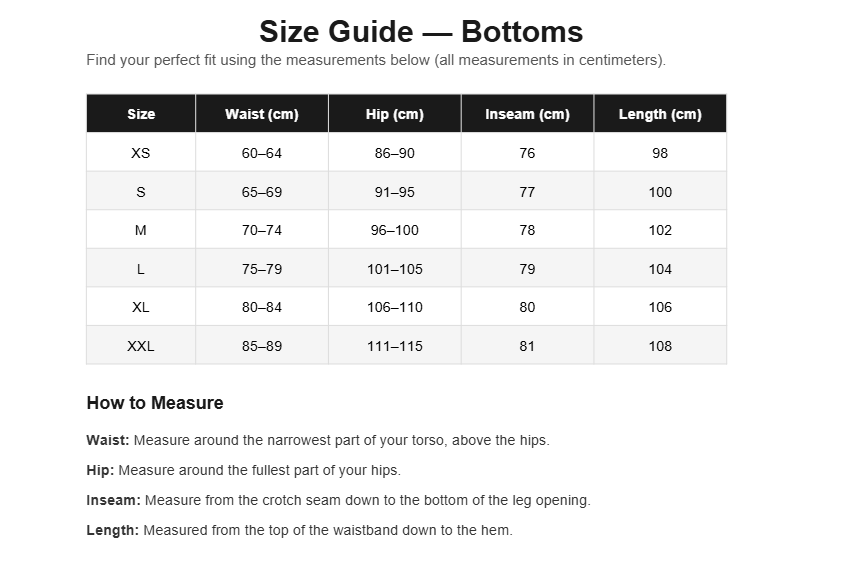
Task: Click the Size Guide — Bottoms heading
Action: tap(421, 31)
